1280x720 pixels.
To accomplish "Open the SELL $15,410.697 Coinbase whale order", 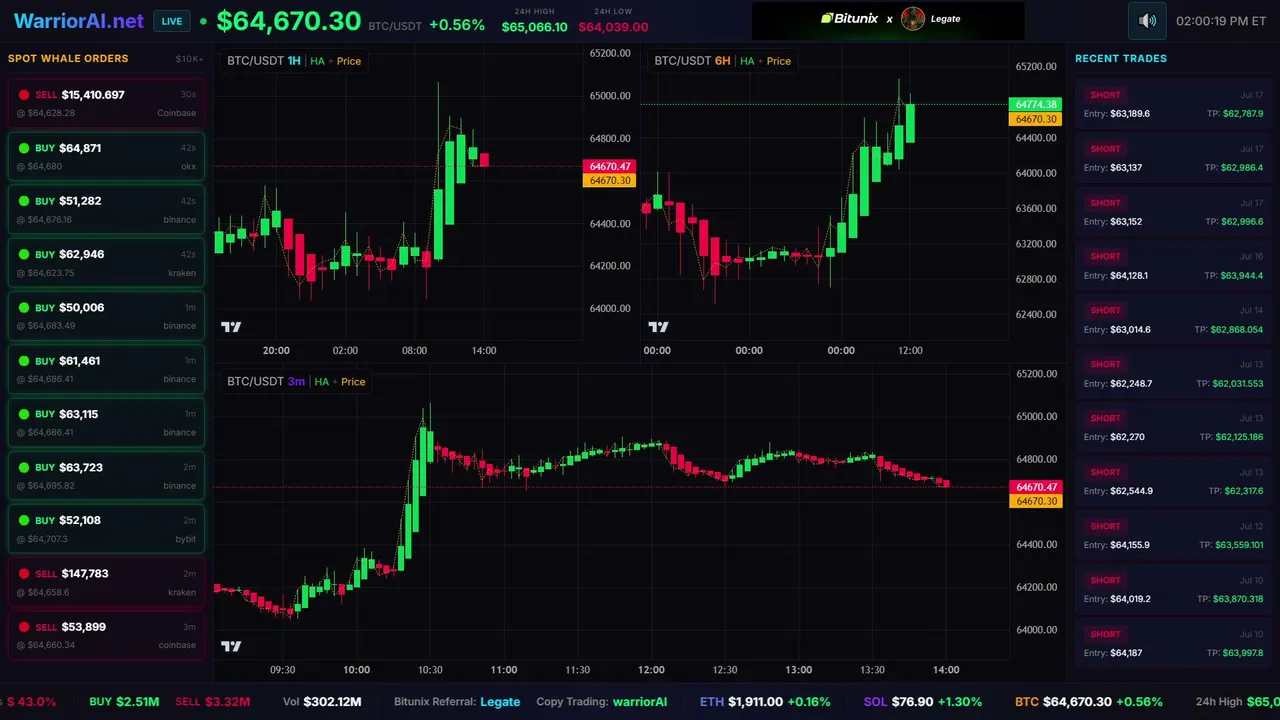I will [106, 103].
